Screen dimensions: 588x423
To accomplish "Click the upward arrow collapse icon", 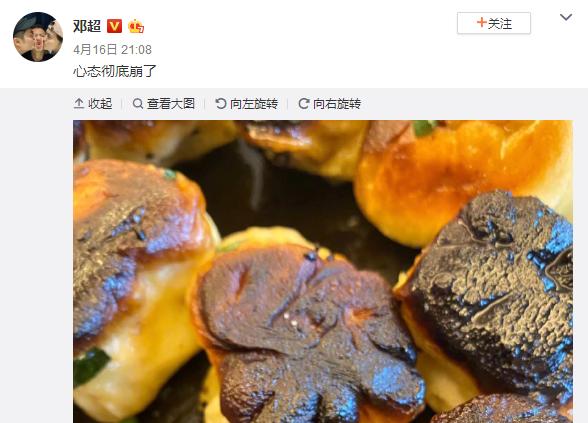I will click(79, 104).
